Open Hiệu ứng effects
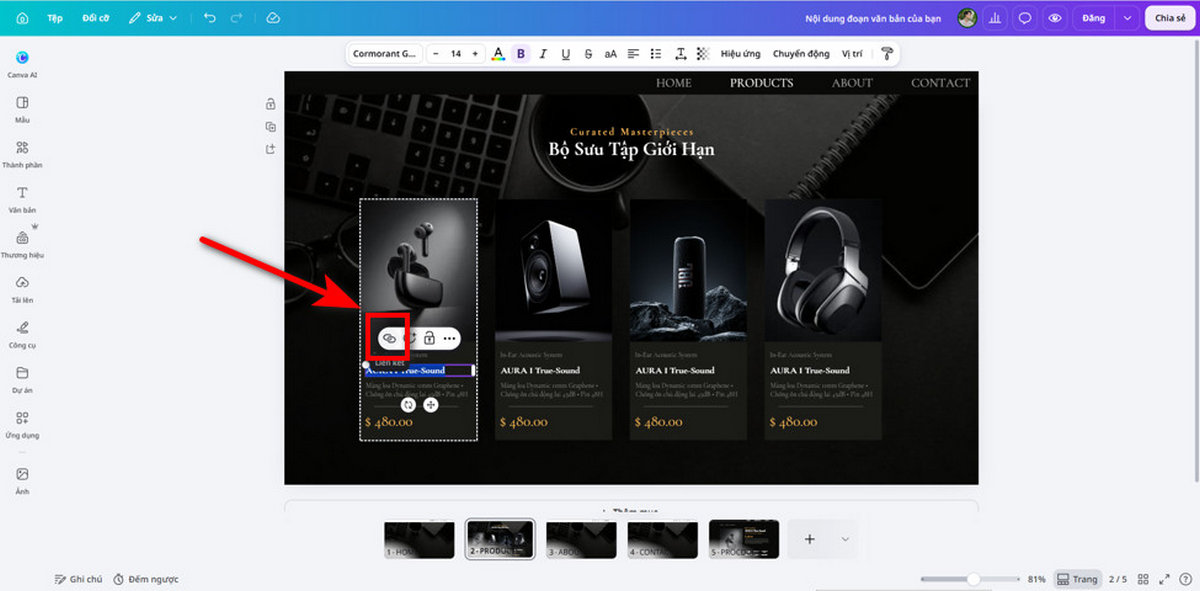The image size is (1200, 591). pyautogui.click(x=740, y=54)
